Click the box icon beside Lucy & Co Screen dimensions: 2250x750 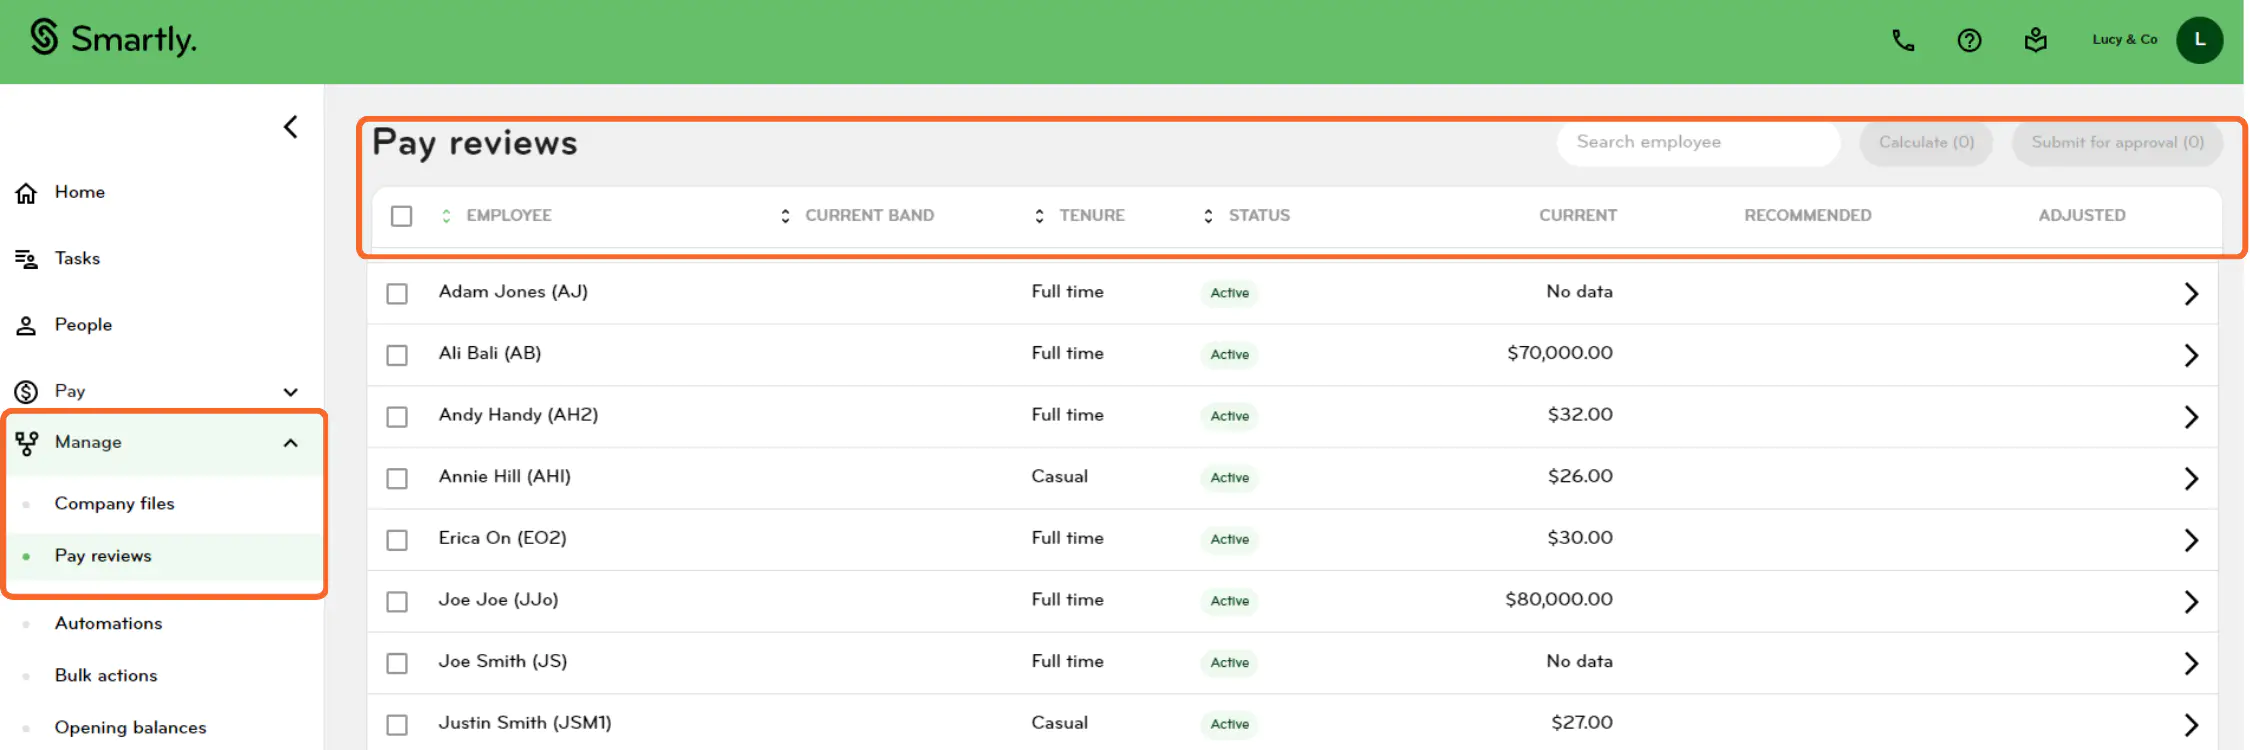2035,40
